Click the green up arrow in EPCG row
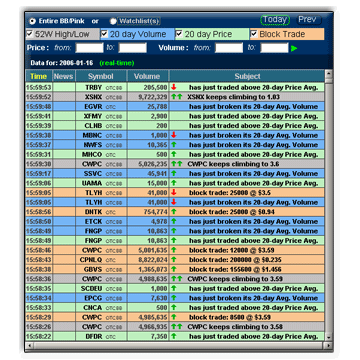Viewport: 360px width, 360px height. point(173,298)
